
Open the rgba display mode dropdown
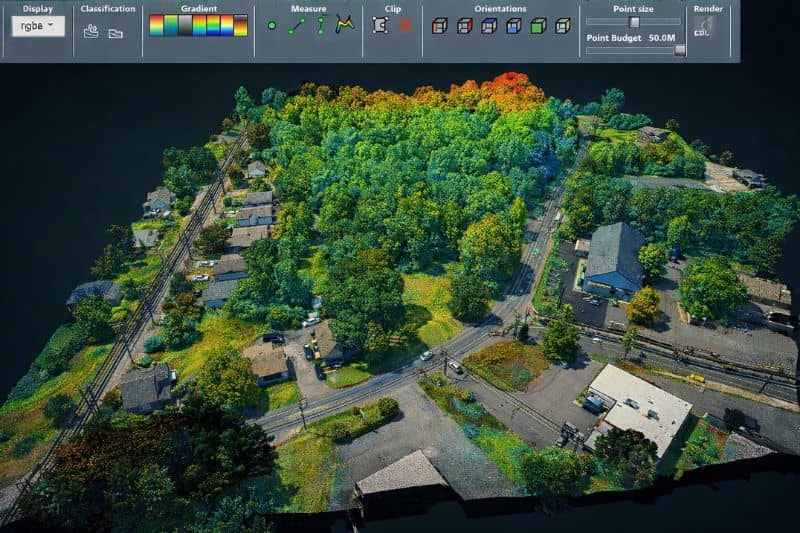[x=38, y=26]
